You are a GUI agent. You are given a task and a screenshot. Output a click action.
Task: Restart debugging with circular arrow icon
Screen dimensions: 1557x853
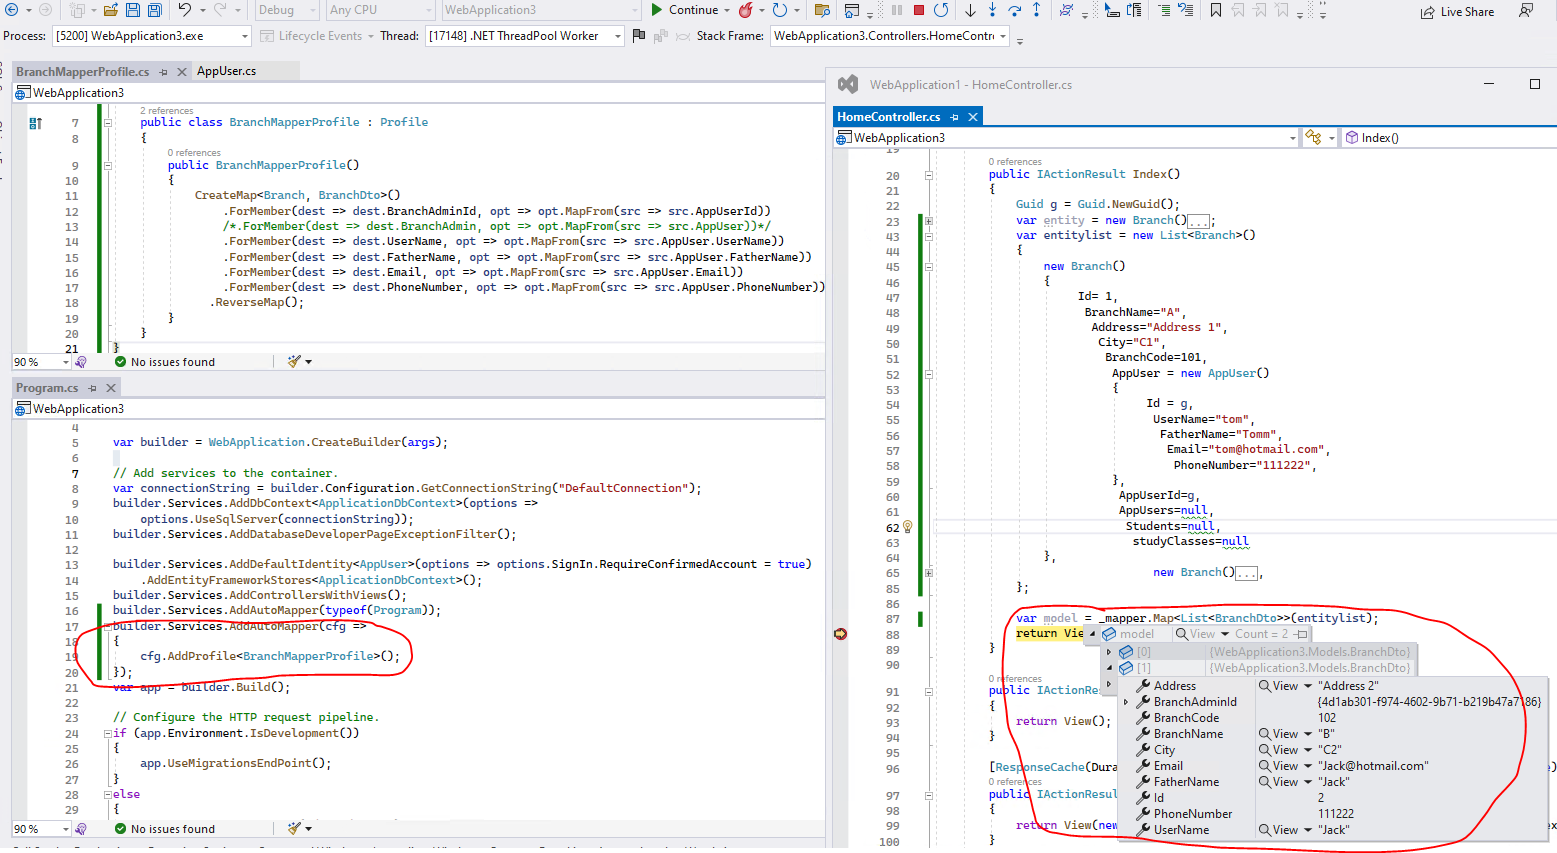tap(941, 10)
